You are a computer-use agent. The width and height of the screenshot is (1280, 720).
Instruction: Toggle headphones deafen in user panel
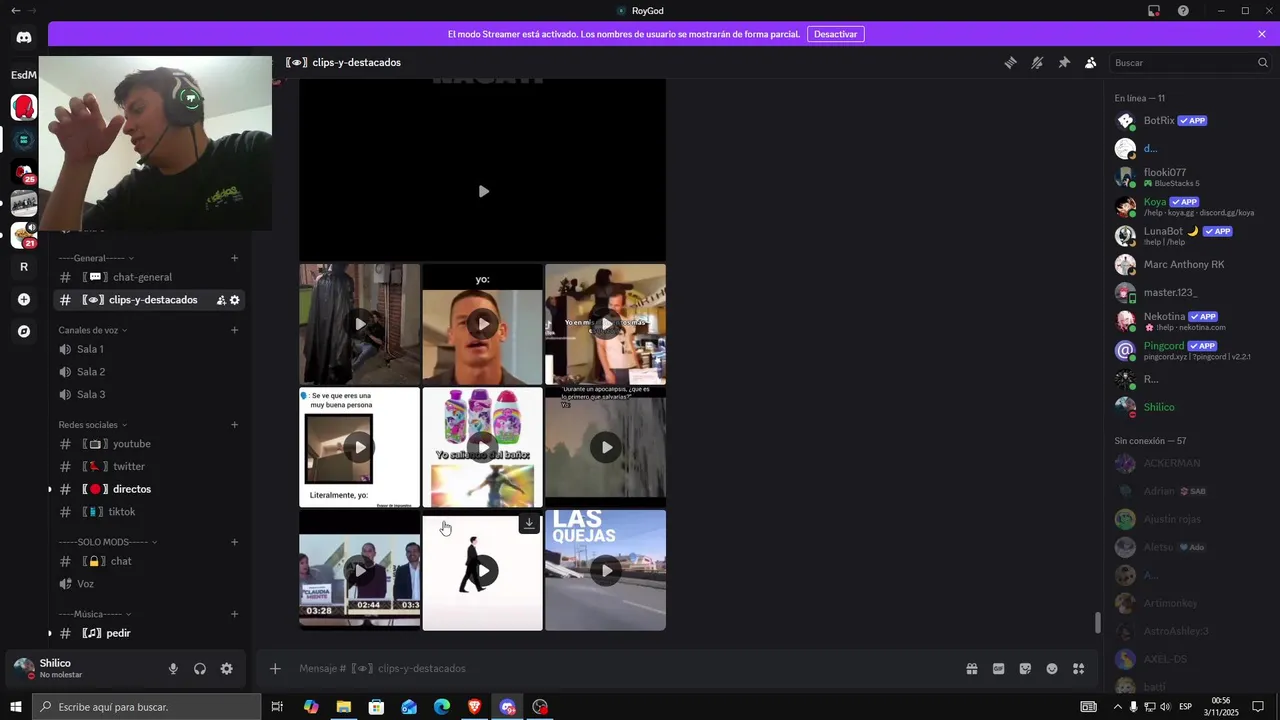click(x=200, y=669)
